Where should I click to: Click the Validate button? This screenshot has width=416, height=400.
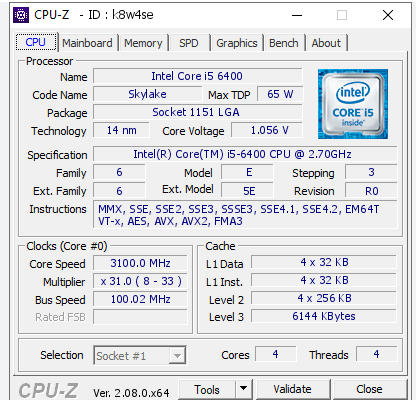coord(292,389)
